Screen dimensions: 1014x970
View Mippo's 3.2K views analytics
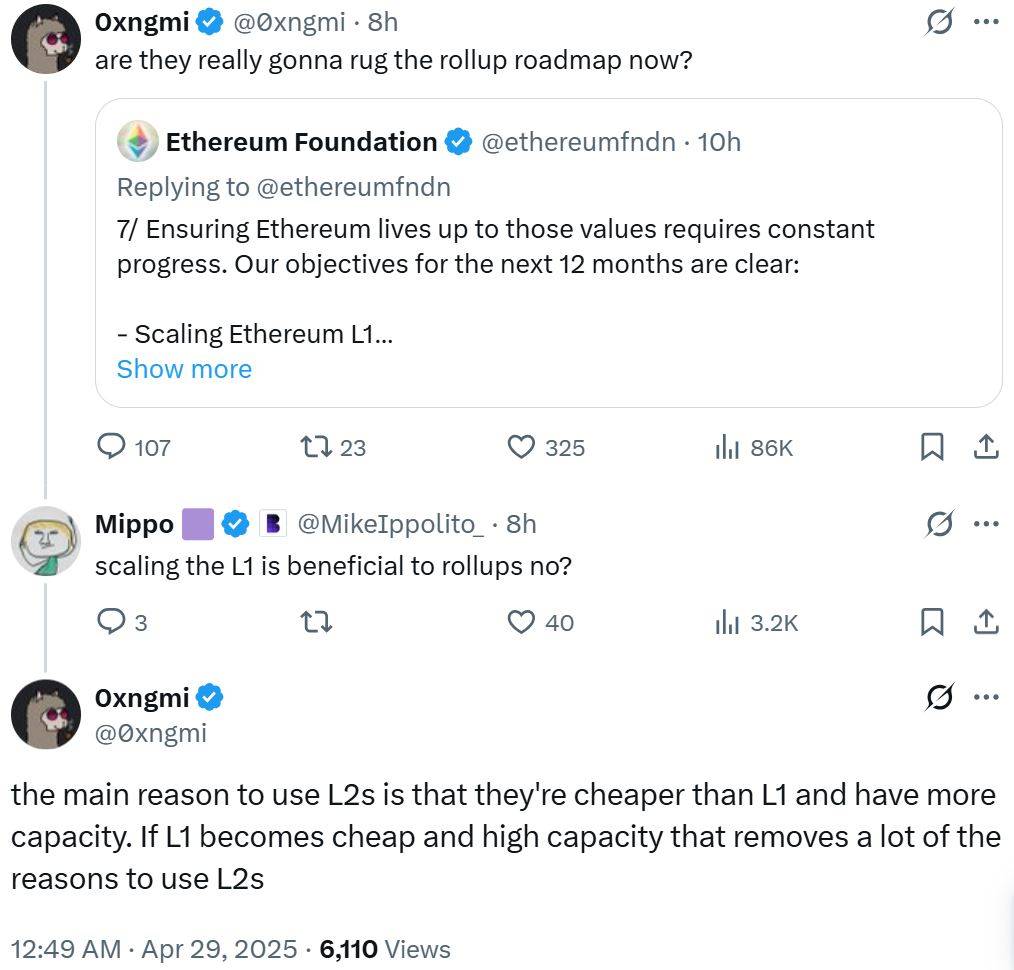(727, 622)
